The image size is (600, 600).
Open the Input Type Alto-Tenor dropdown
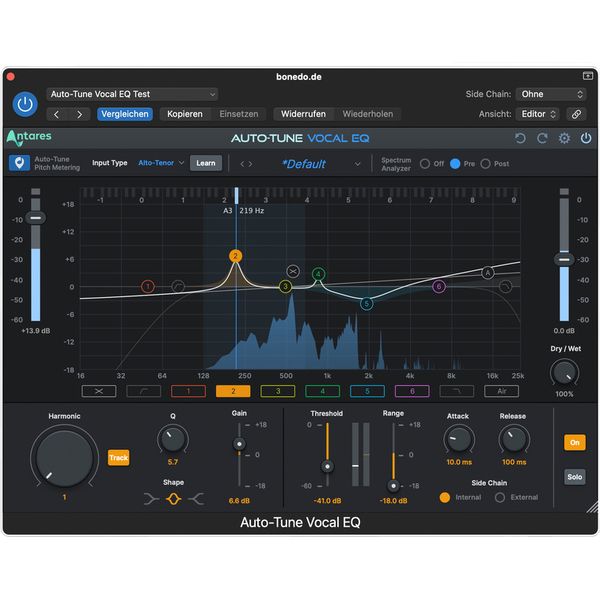pos(161,163)
